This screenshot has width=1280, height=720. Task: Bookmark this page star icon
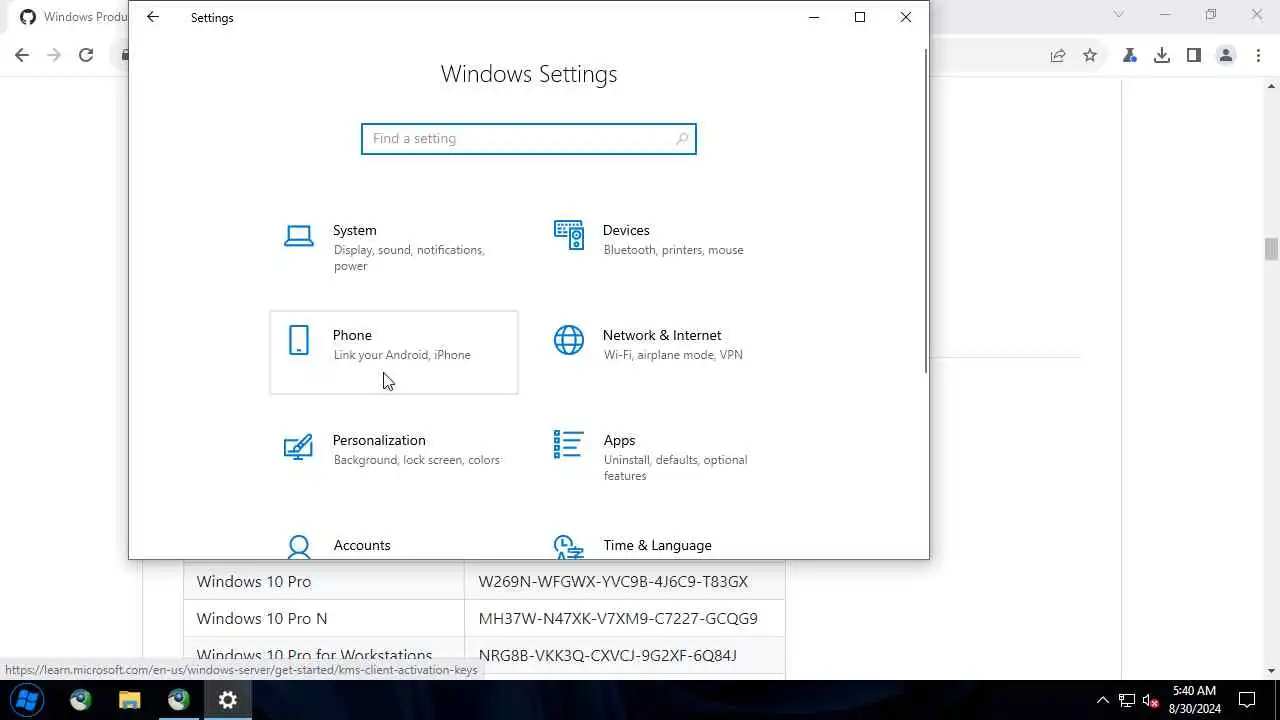(1090, 56)
